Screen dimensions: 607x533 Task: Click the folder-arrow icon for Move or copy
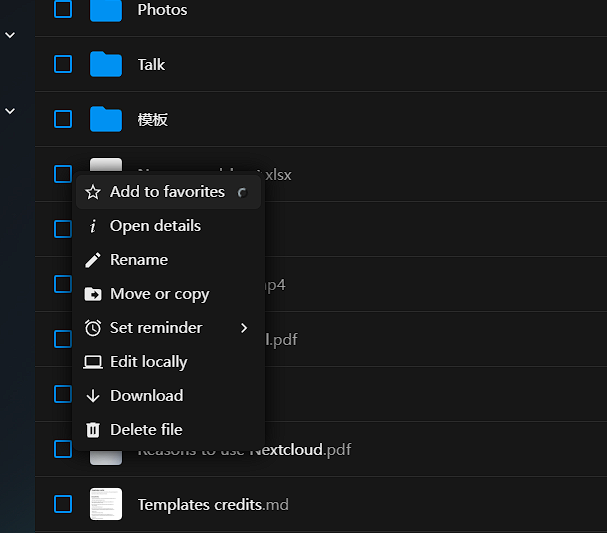coord(93,294)
